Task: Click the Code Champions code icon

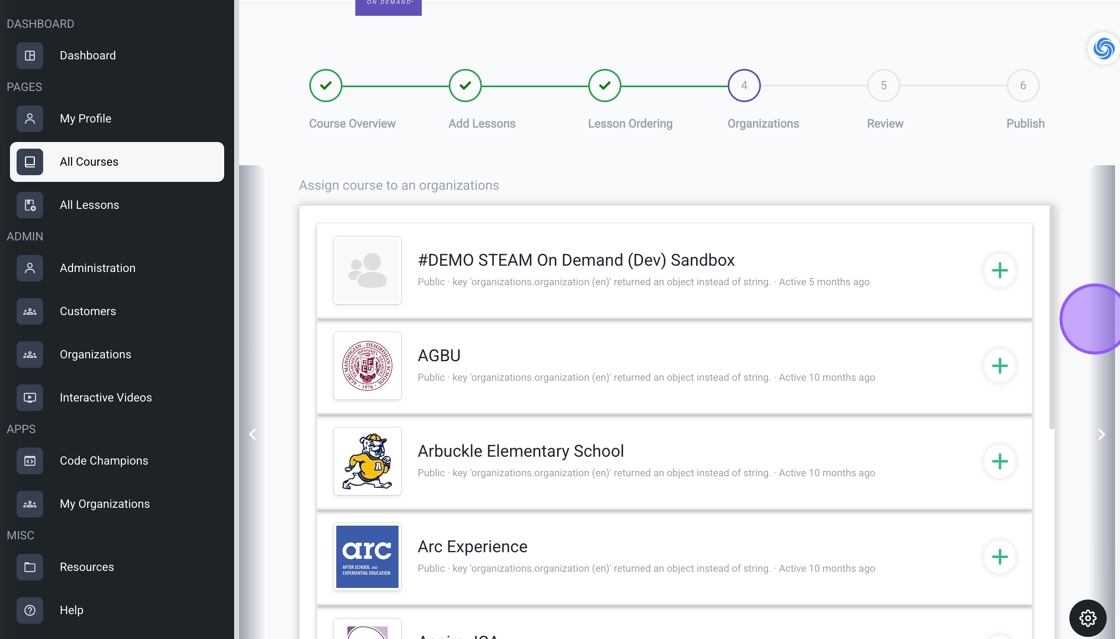Action: pyautogui.click(x=30, y=461)
